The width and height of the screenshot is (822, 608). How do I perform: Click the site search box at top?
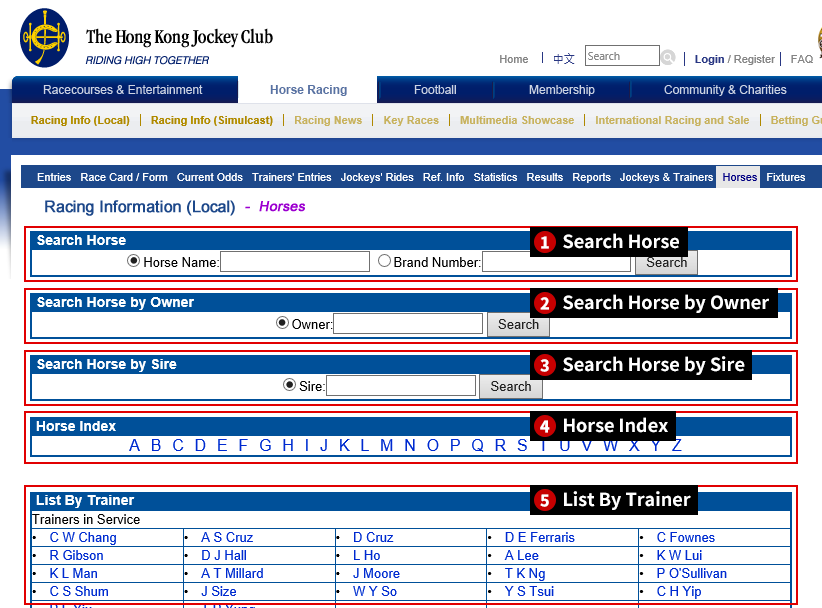coord(621,56)
